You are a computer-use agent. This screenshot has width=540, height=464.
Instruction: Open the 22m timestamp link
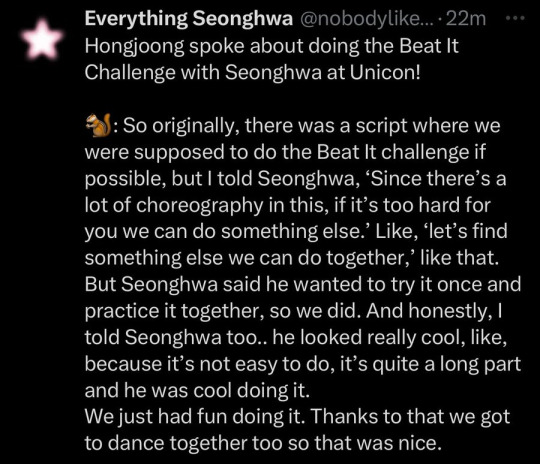466,19
